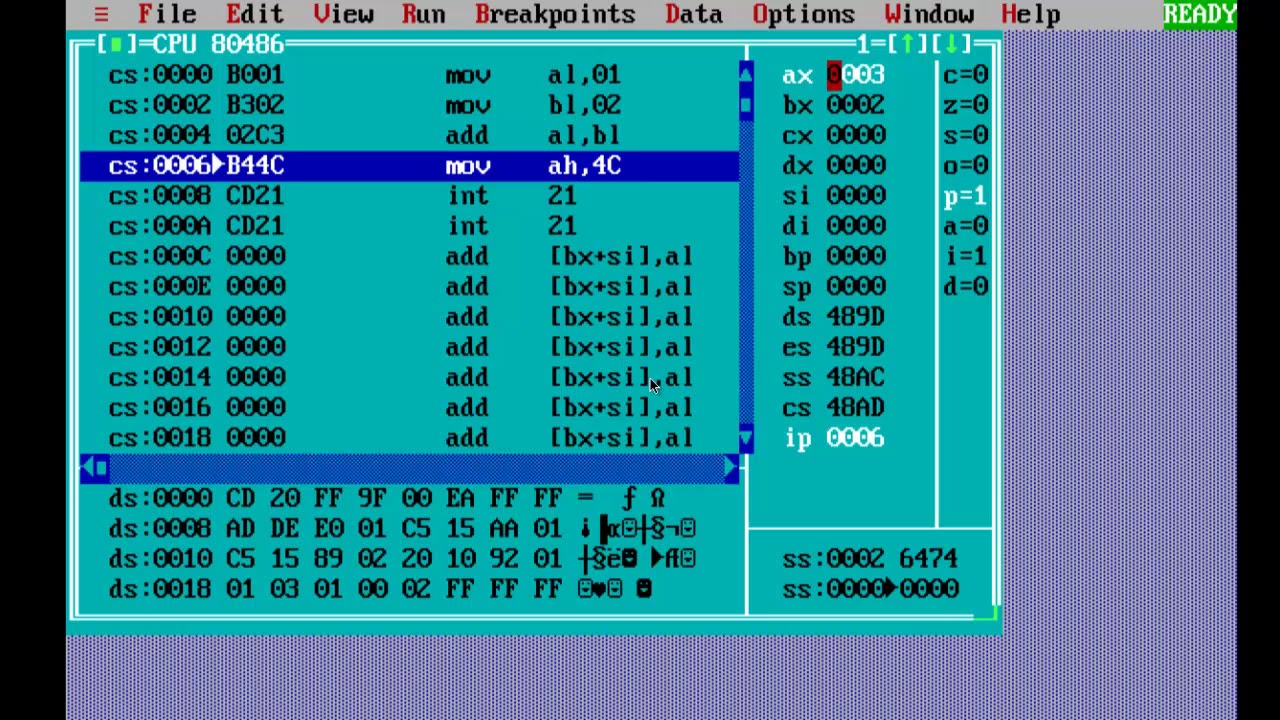Click the code pane scroll-down arrow
This screenshot has width=1280, height=720.
pyautogui.click(x=746, y=438)
